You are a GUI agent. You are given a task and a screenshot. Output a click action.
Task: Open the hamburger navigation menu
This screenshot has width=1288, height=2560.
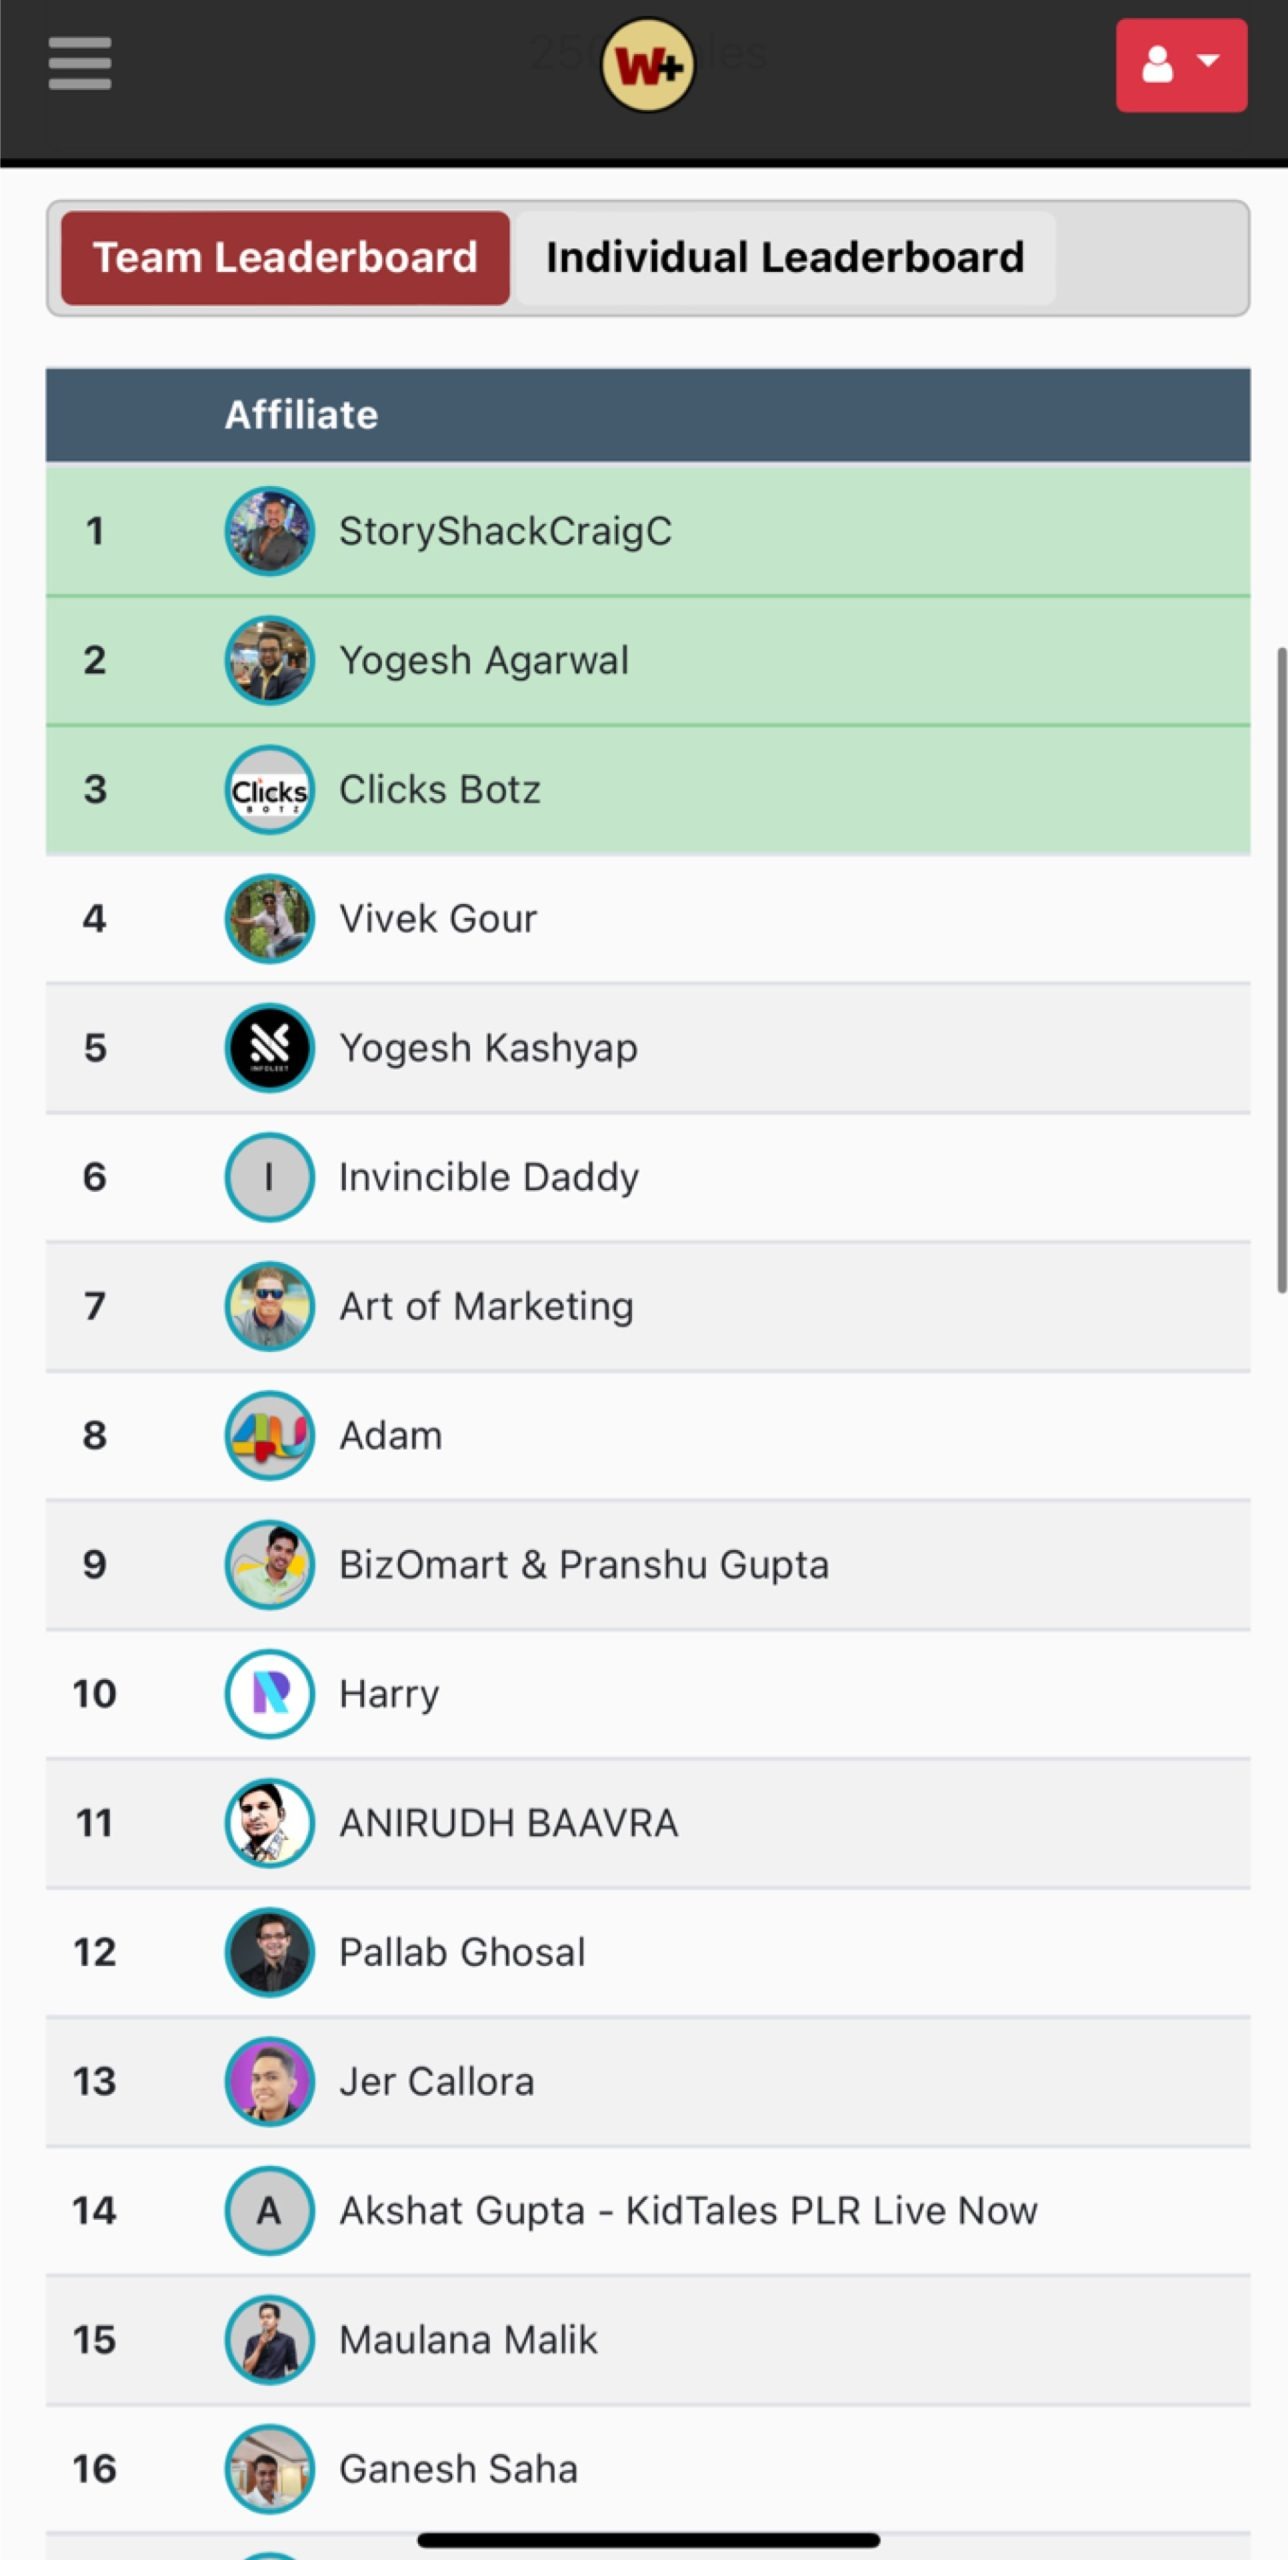[x=79, y=64]
